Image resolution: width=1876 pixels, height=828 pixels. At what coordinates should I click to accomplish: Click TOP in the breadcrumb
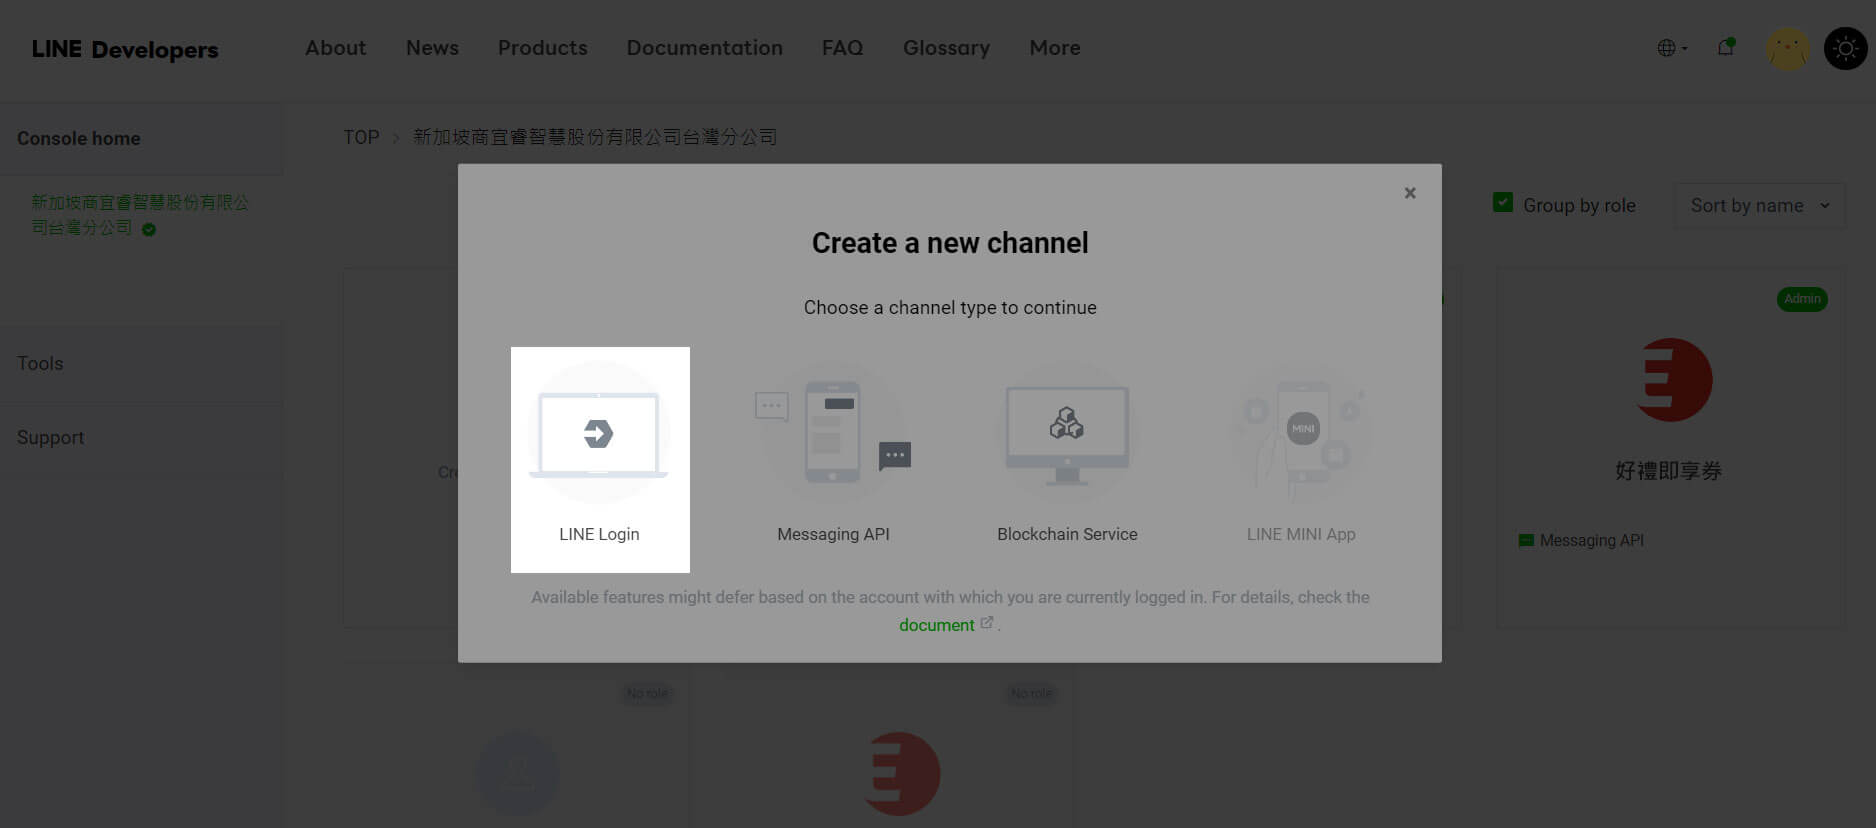click(x=362, y=137)
